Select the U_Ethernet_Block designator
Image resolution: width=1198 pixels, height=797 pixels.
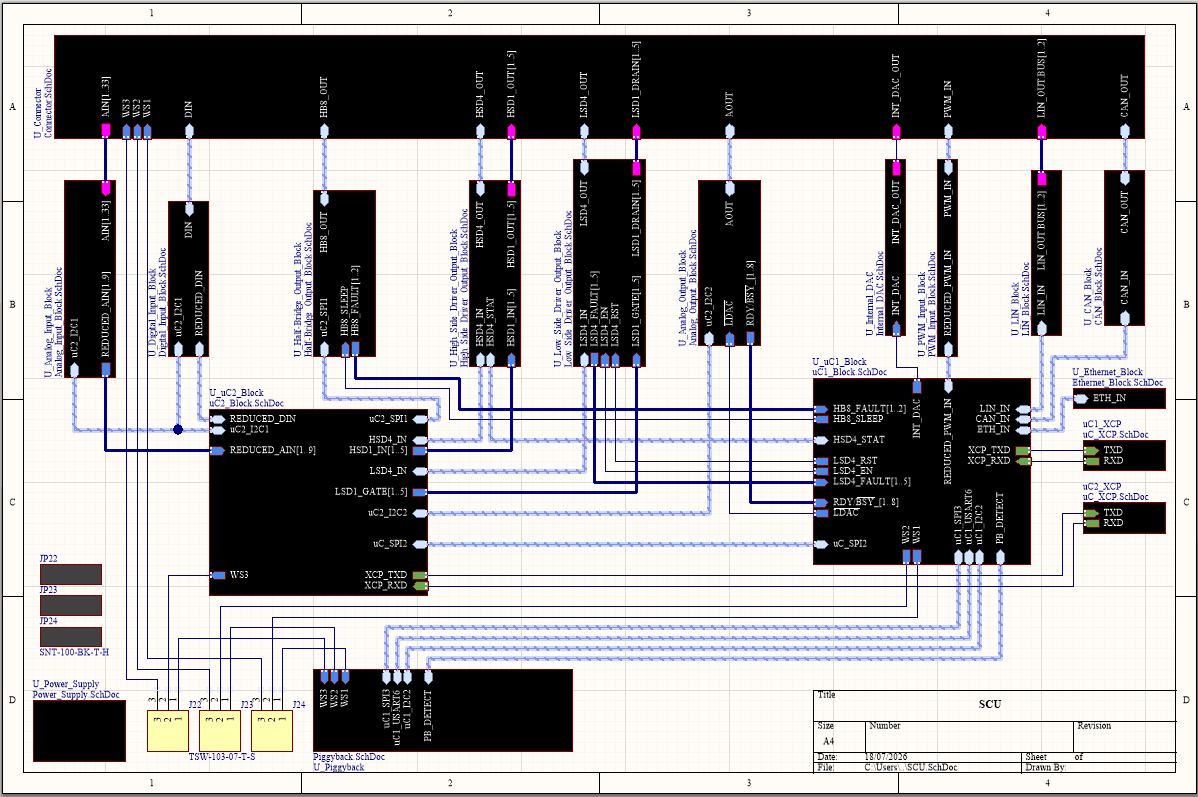[x=1108, y=372]
